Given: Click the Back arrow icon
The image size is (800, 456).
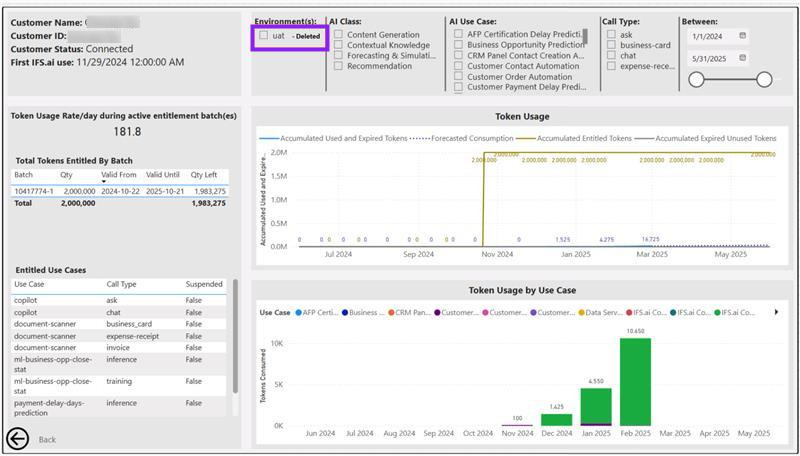Looking at the screenshot, I should coord(17,438).
